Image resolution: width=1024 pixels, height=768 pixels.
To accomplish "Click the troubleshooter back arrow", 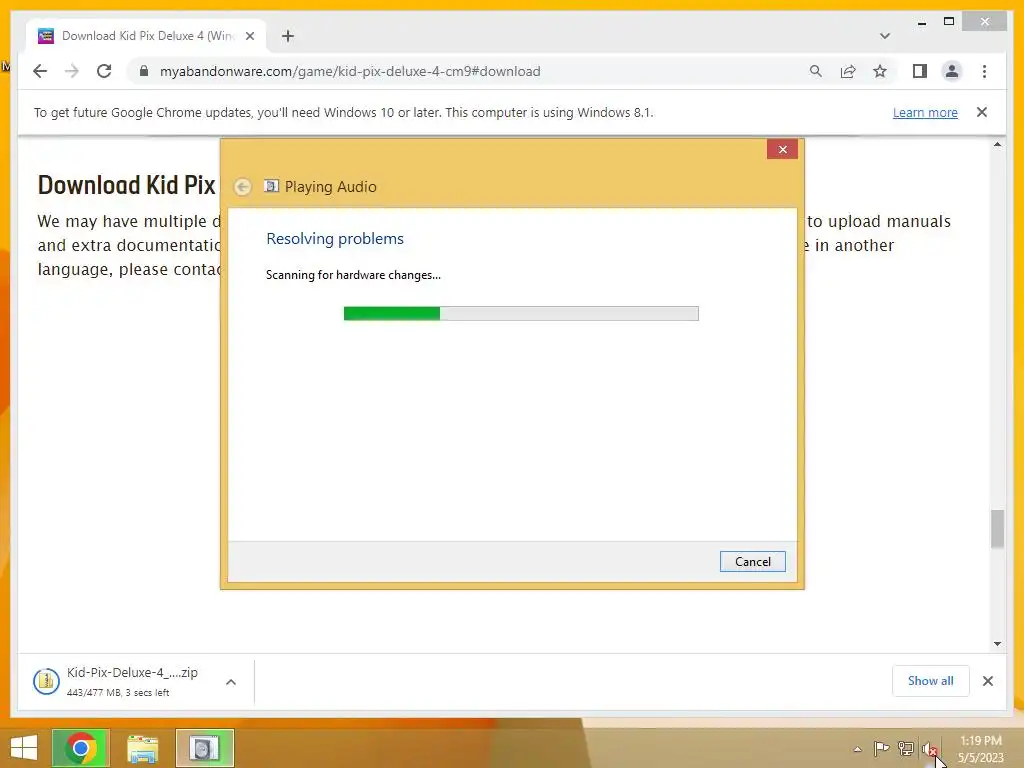I will (x=242, y=187).
